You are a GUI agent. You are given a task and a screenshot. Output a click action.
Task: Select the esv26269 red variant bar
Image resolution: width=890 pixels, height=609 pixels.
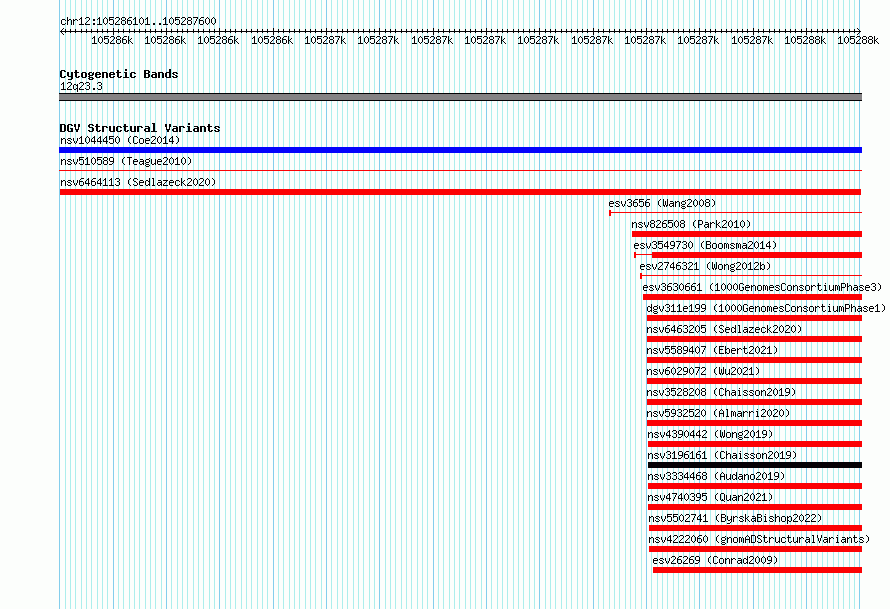pos(757,570)
